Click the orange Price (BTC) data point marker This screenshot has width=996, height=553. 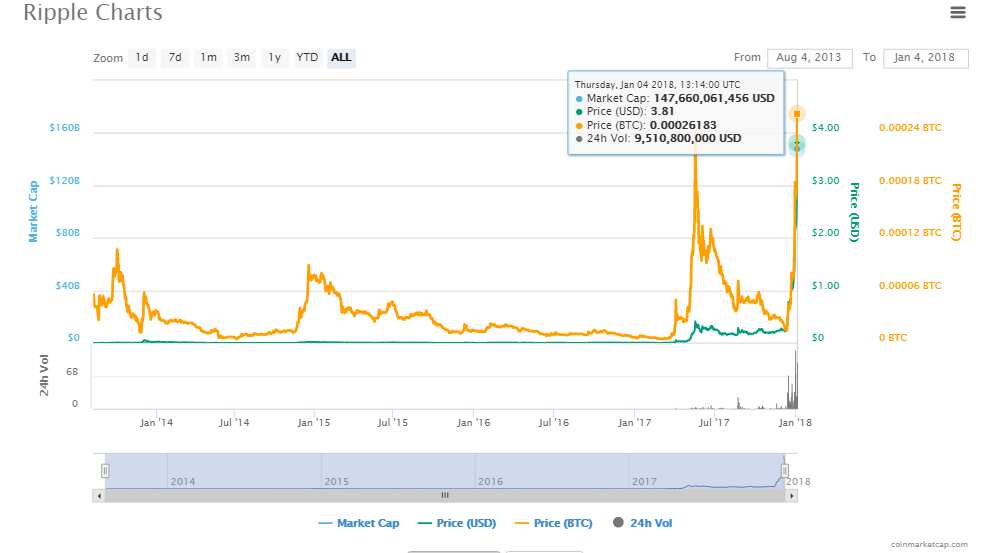click(x=797, y=114)
